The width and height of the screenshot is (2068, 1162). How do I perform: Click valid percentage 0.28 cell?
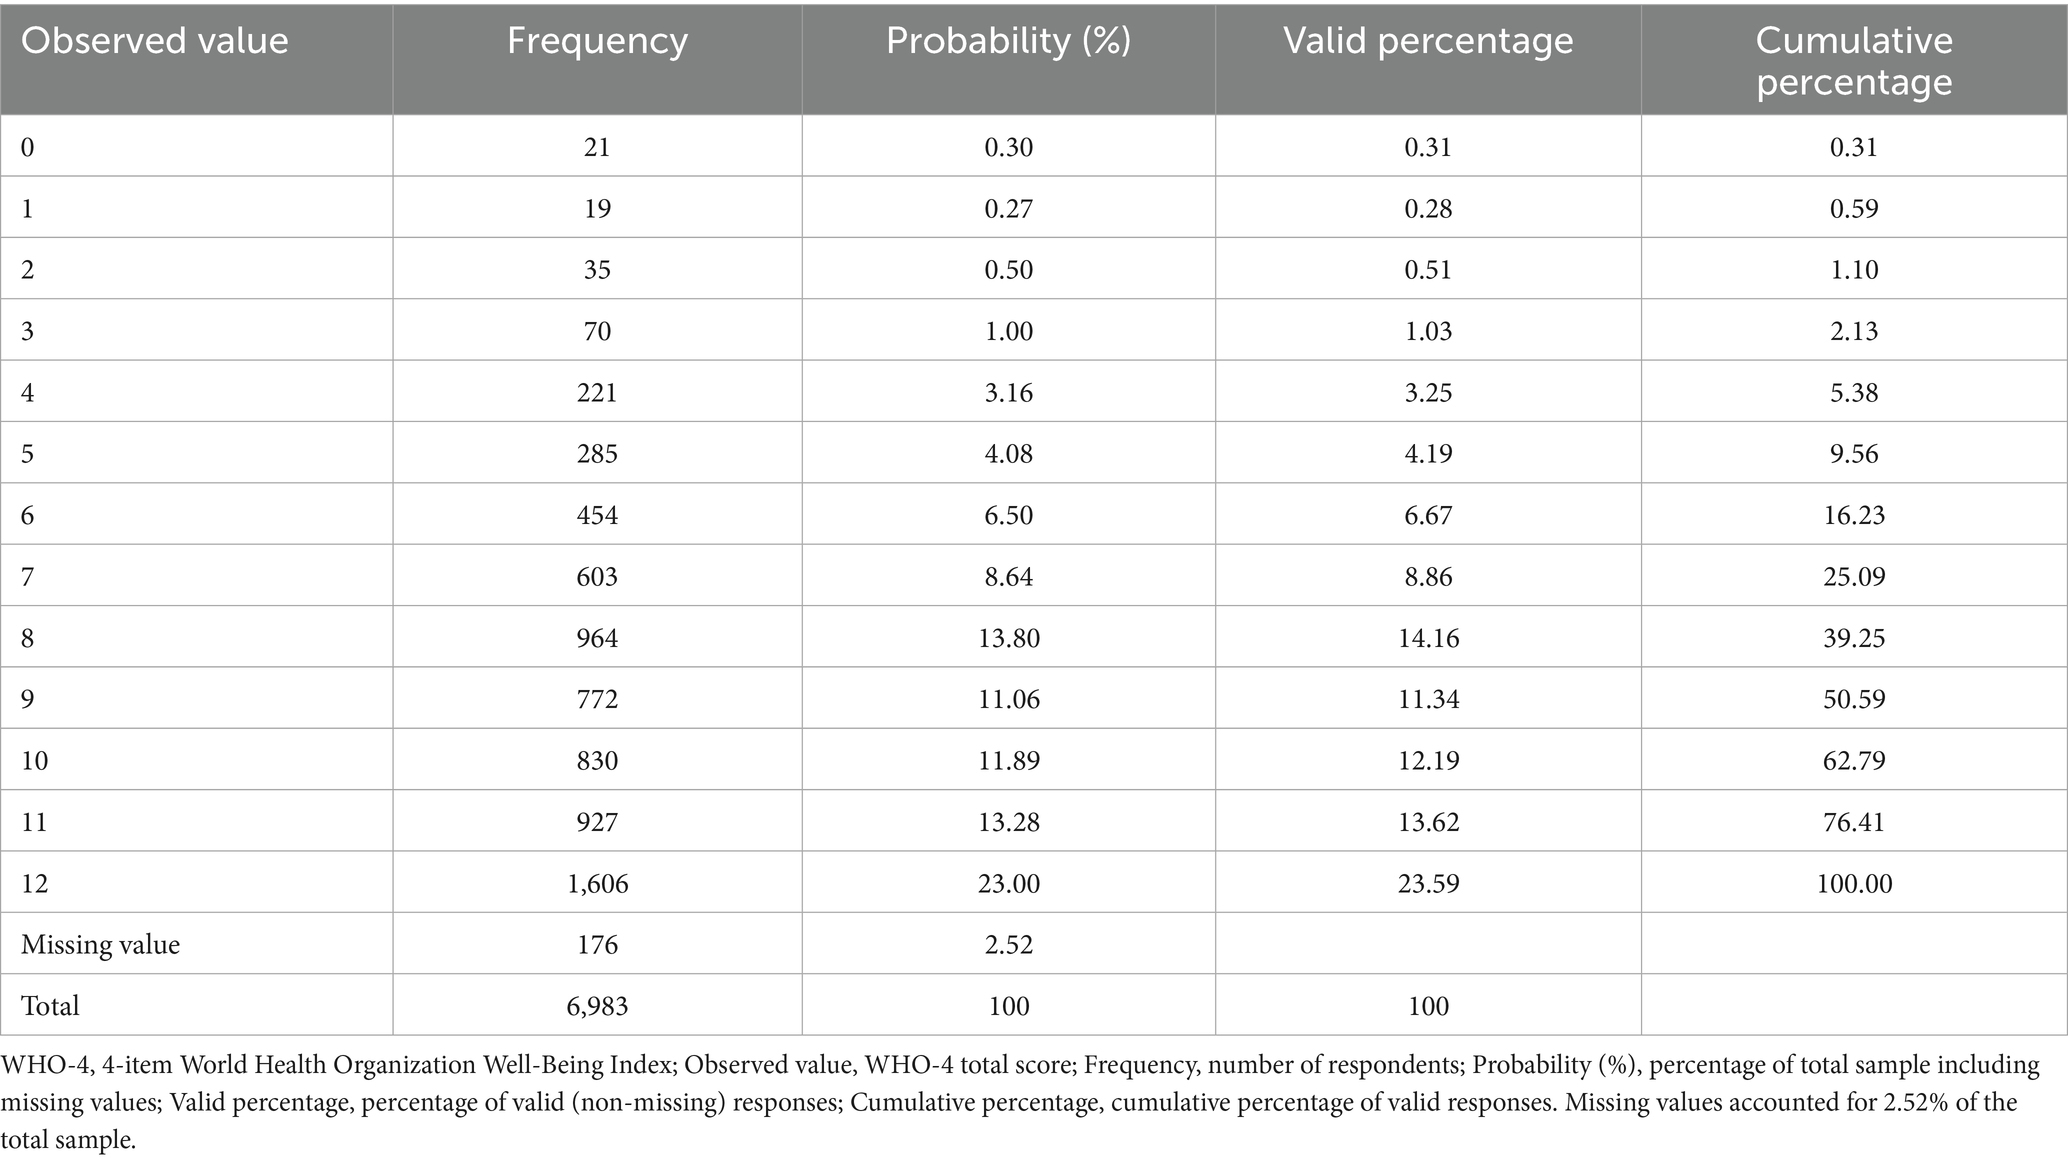pyautogui.click(x=1428, y=209)
